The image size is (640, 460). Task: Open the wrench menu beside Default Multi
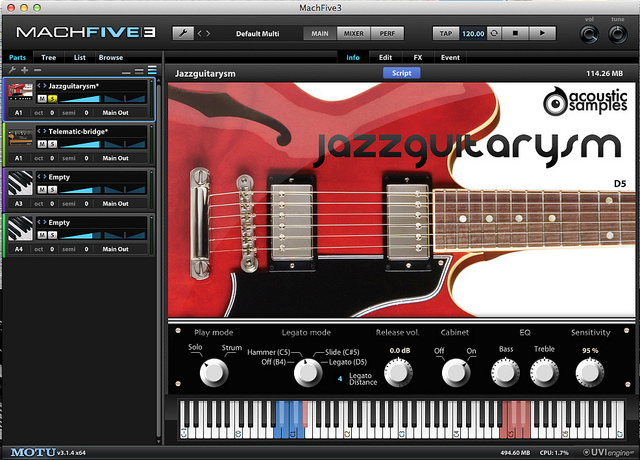pos(183,33)
